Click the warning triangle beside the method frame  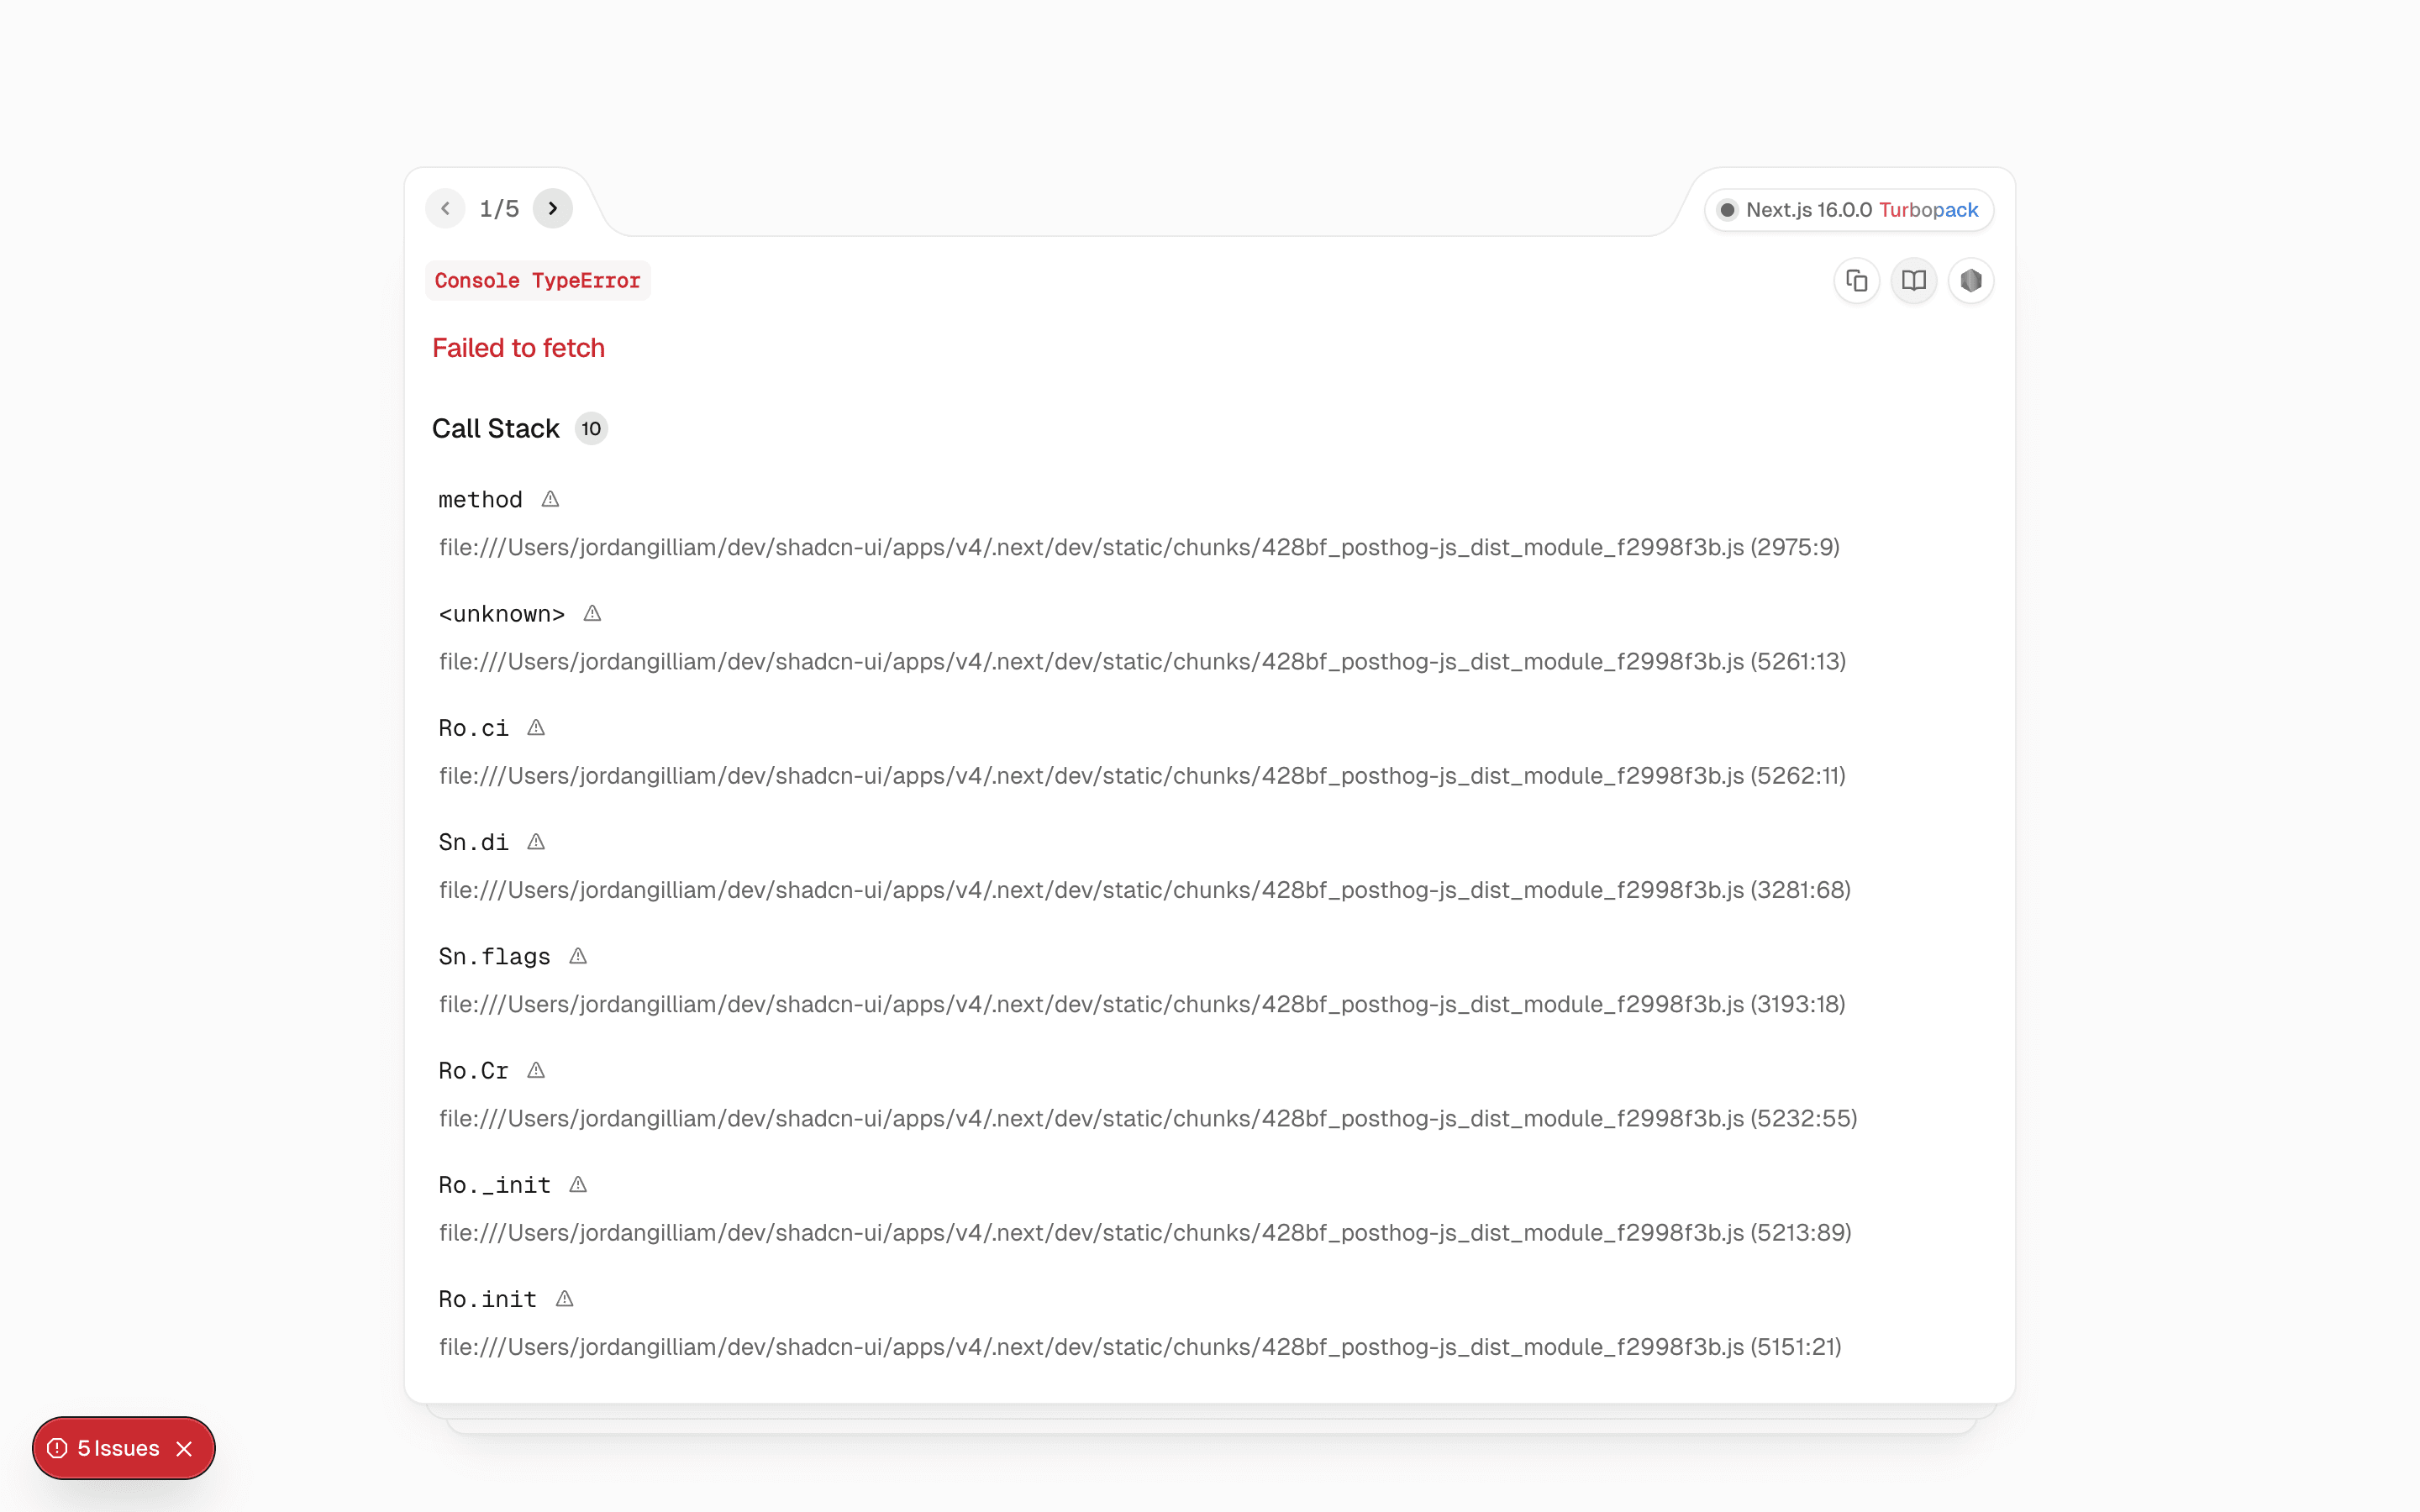[550, 499]
